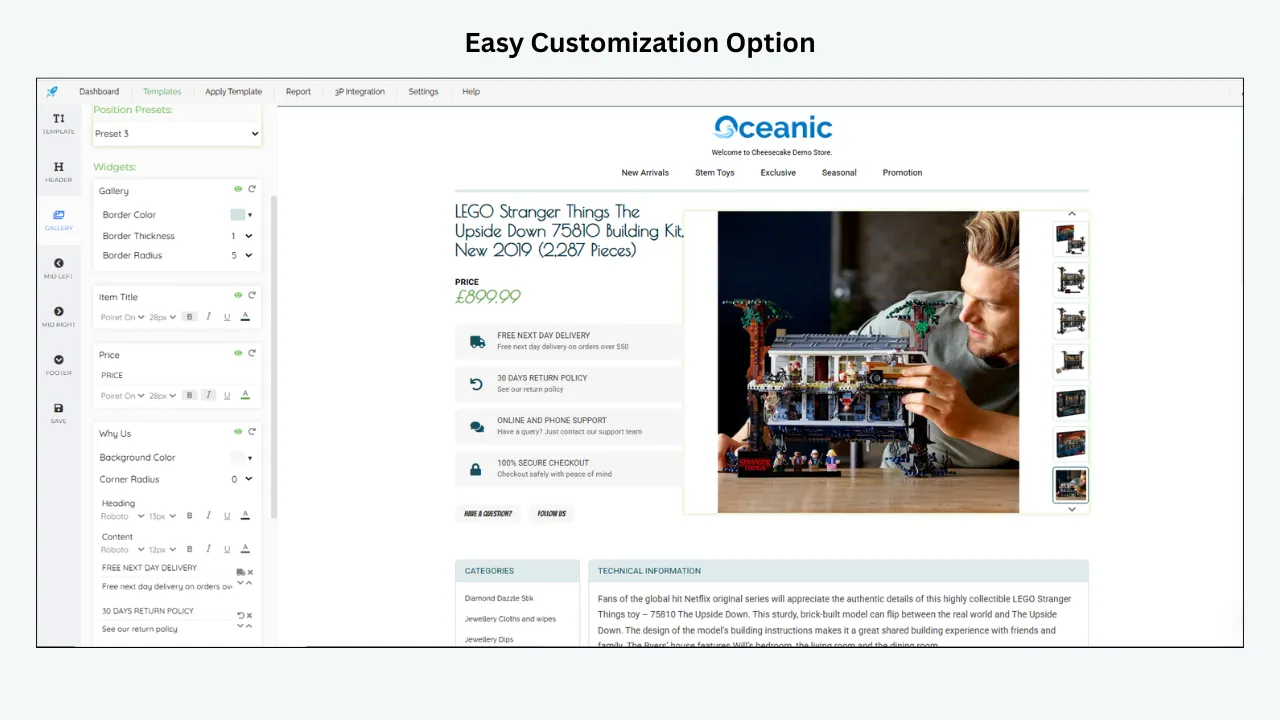1280x720 pixels.
Task: Make the Price text bold
Action: tap(189, 395)
